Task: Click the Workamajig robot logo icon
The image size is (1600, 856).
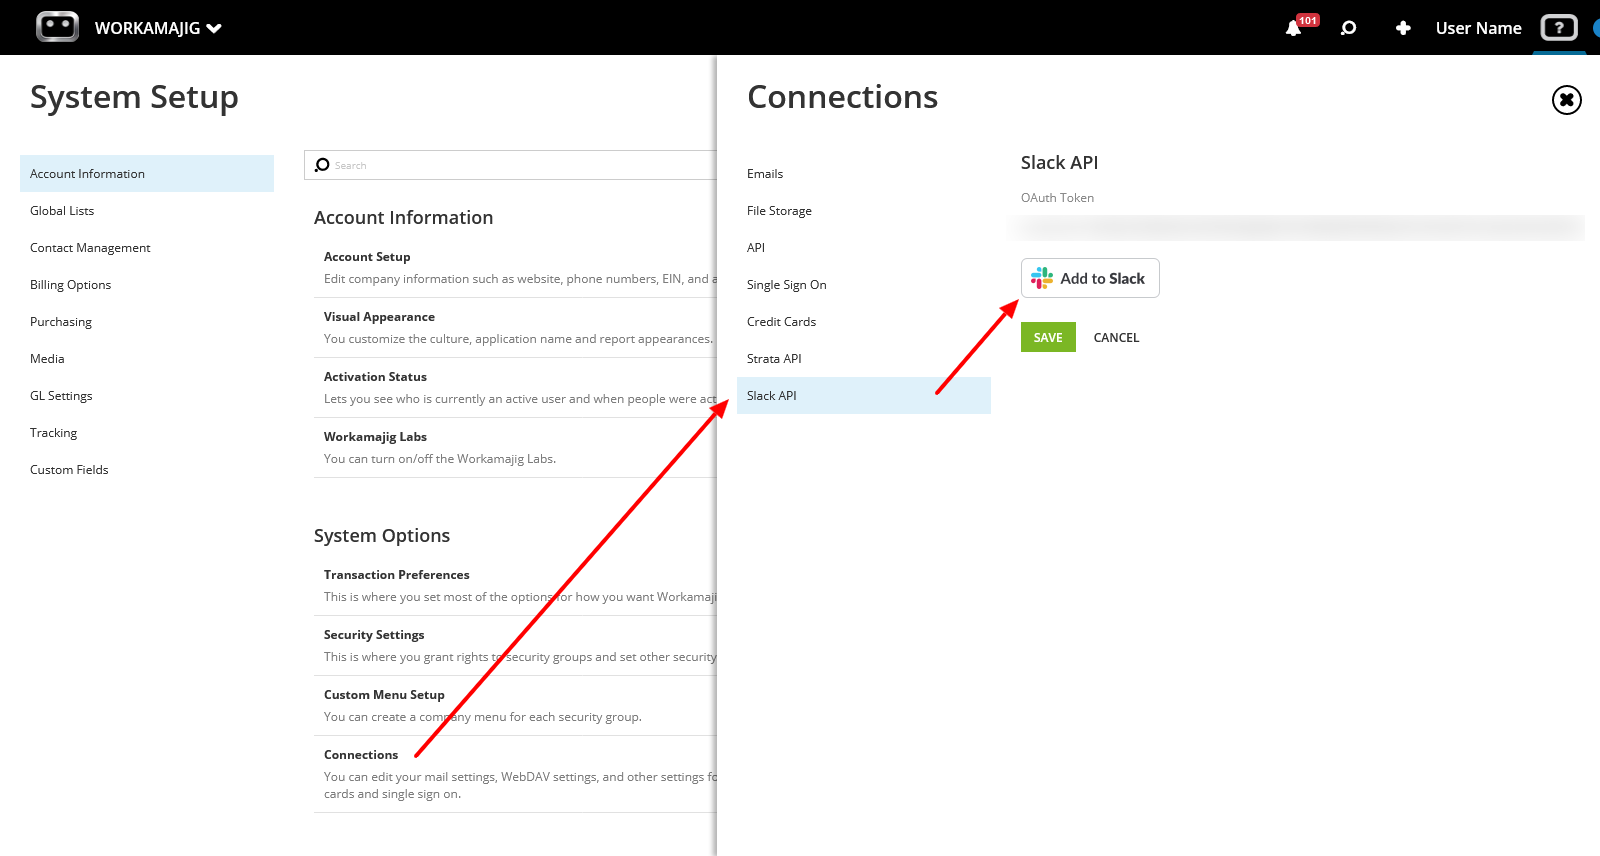Action: coord(57,27)
